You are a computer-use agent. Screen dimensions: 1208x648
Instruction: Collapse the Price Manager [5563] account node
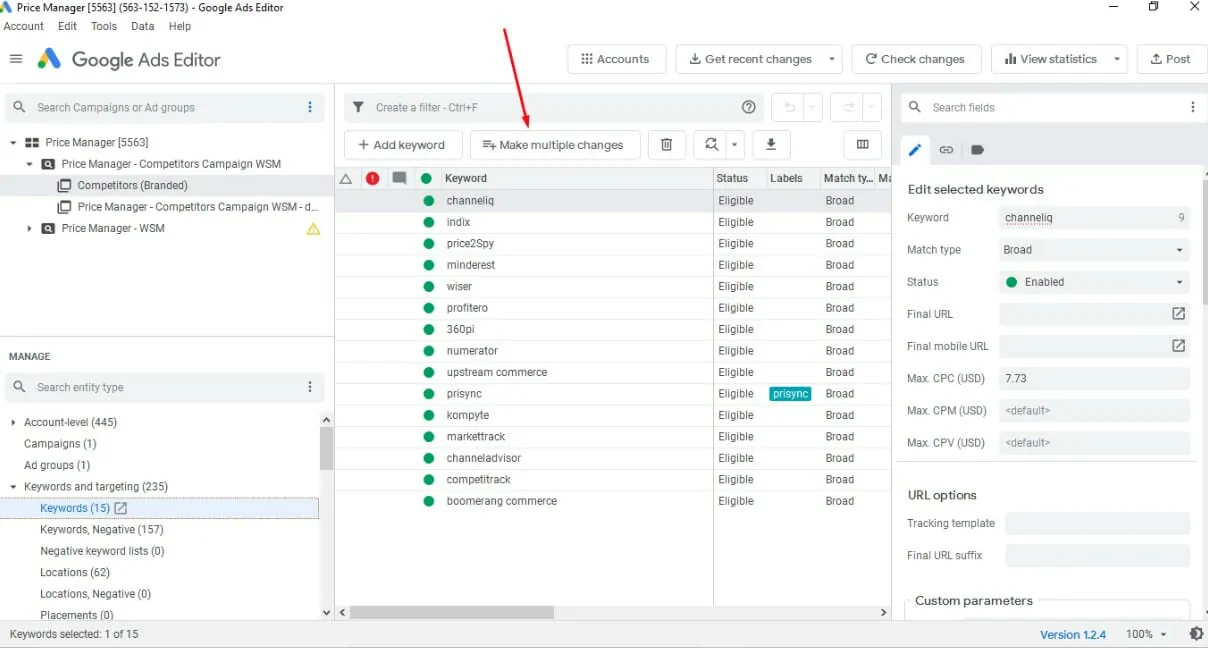(x=13, y=143)
